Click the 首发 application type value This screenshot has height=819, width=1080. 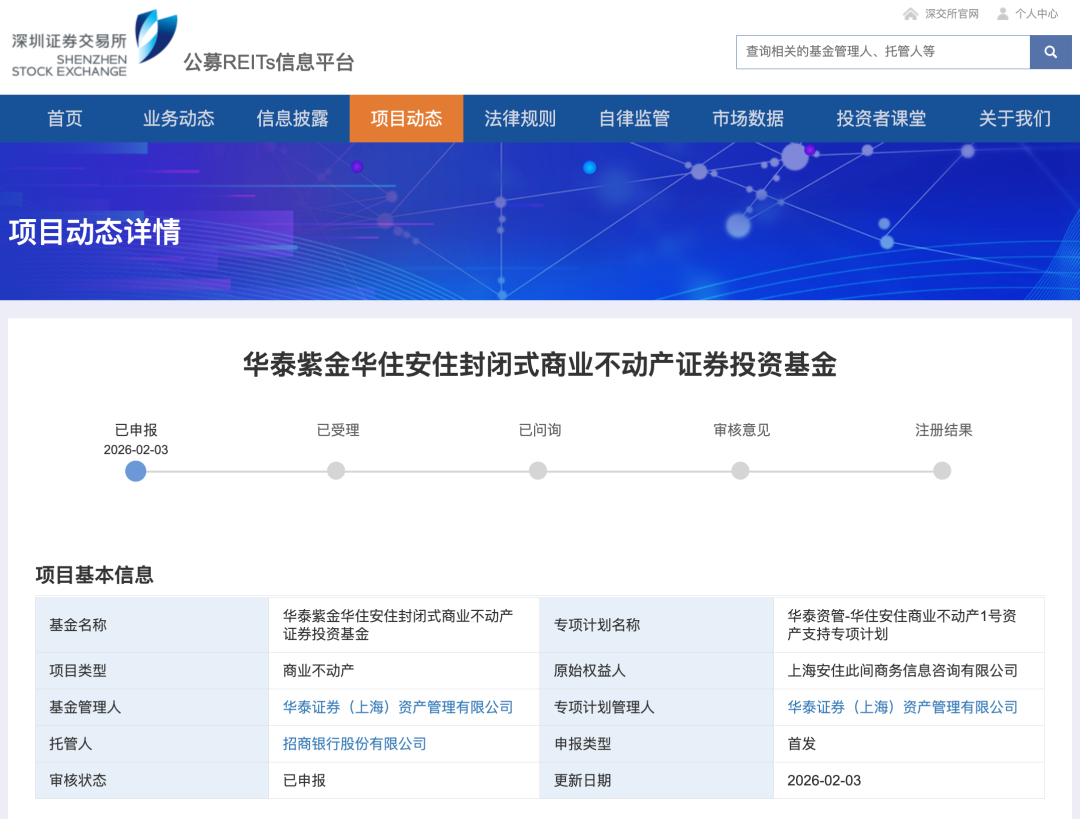(802, 744)
